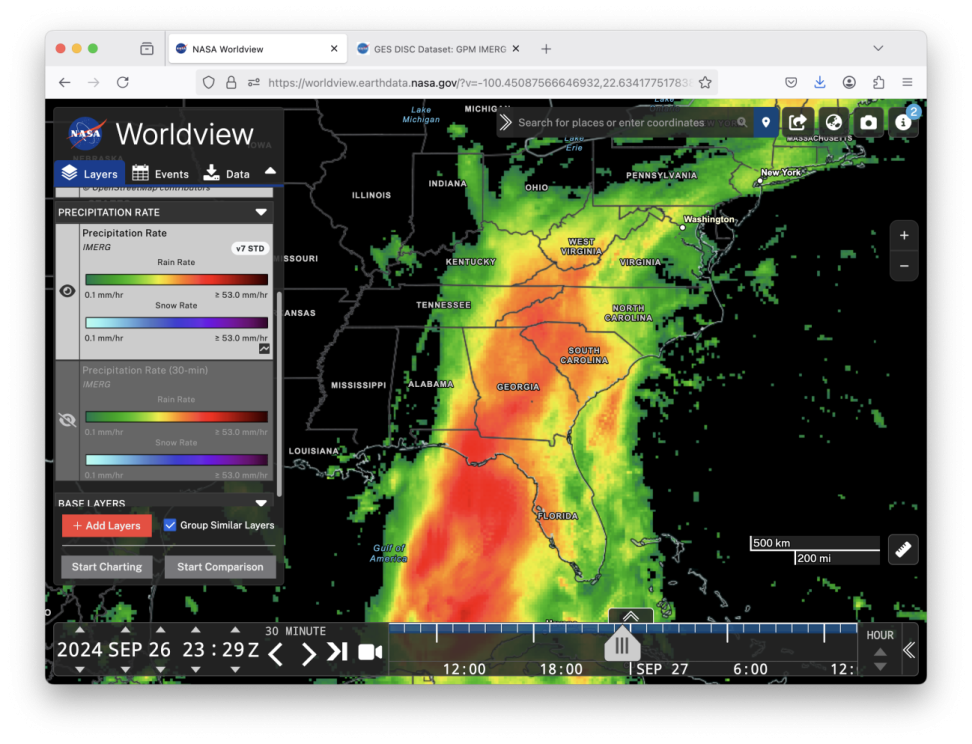This screenshot has height=744, width=972.
Task: Click Start Charting button
Action: pos(107,567)
